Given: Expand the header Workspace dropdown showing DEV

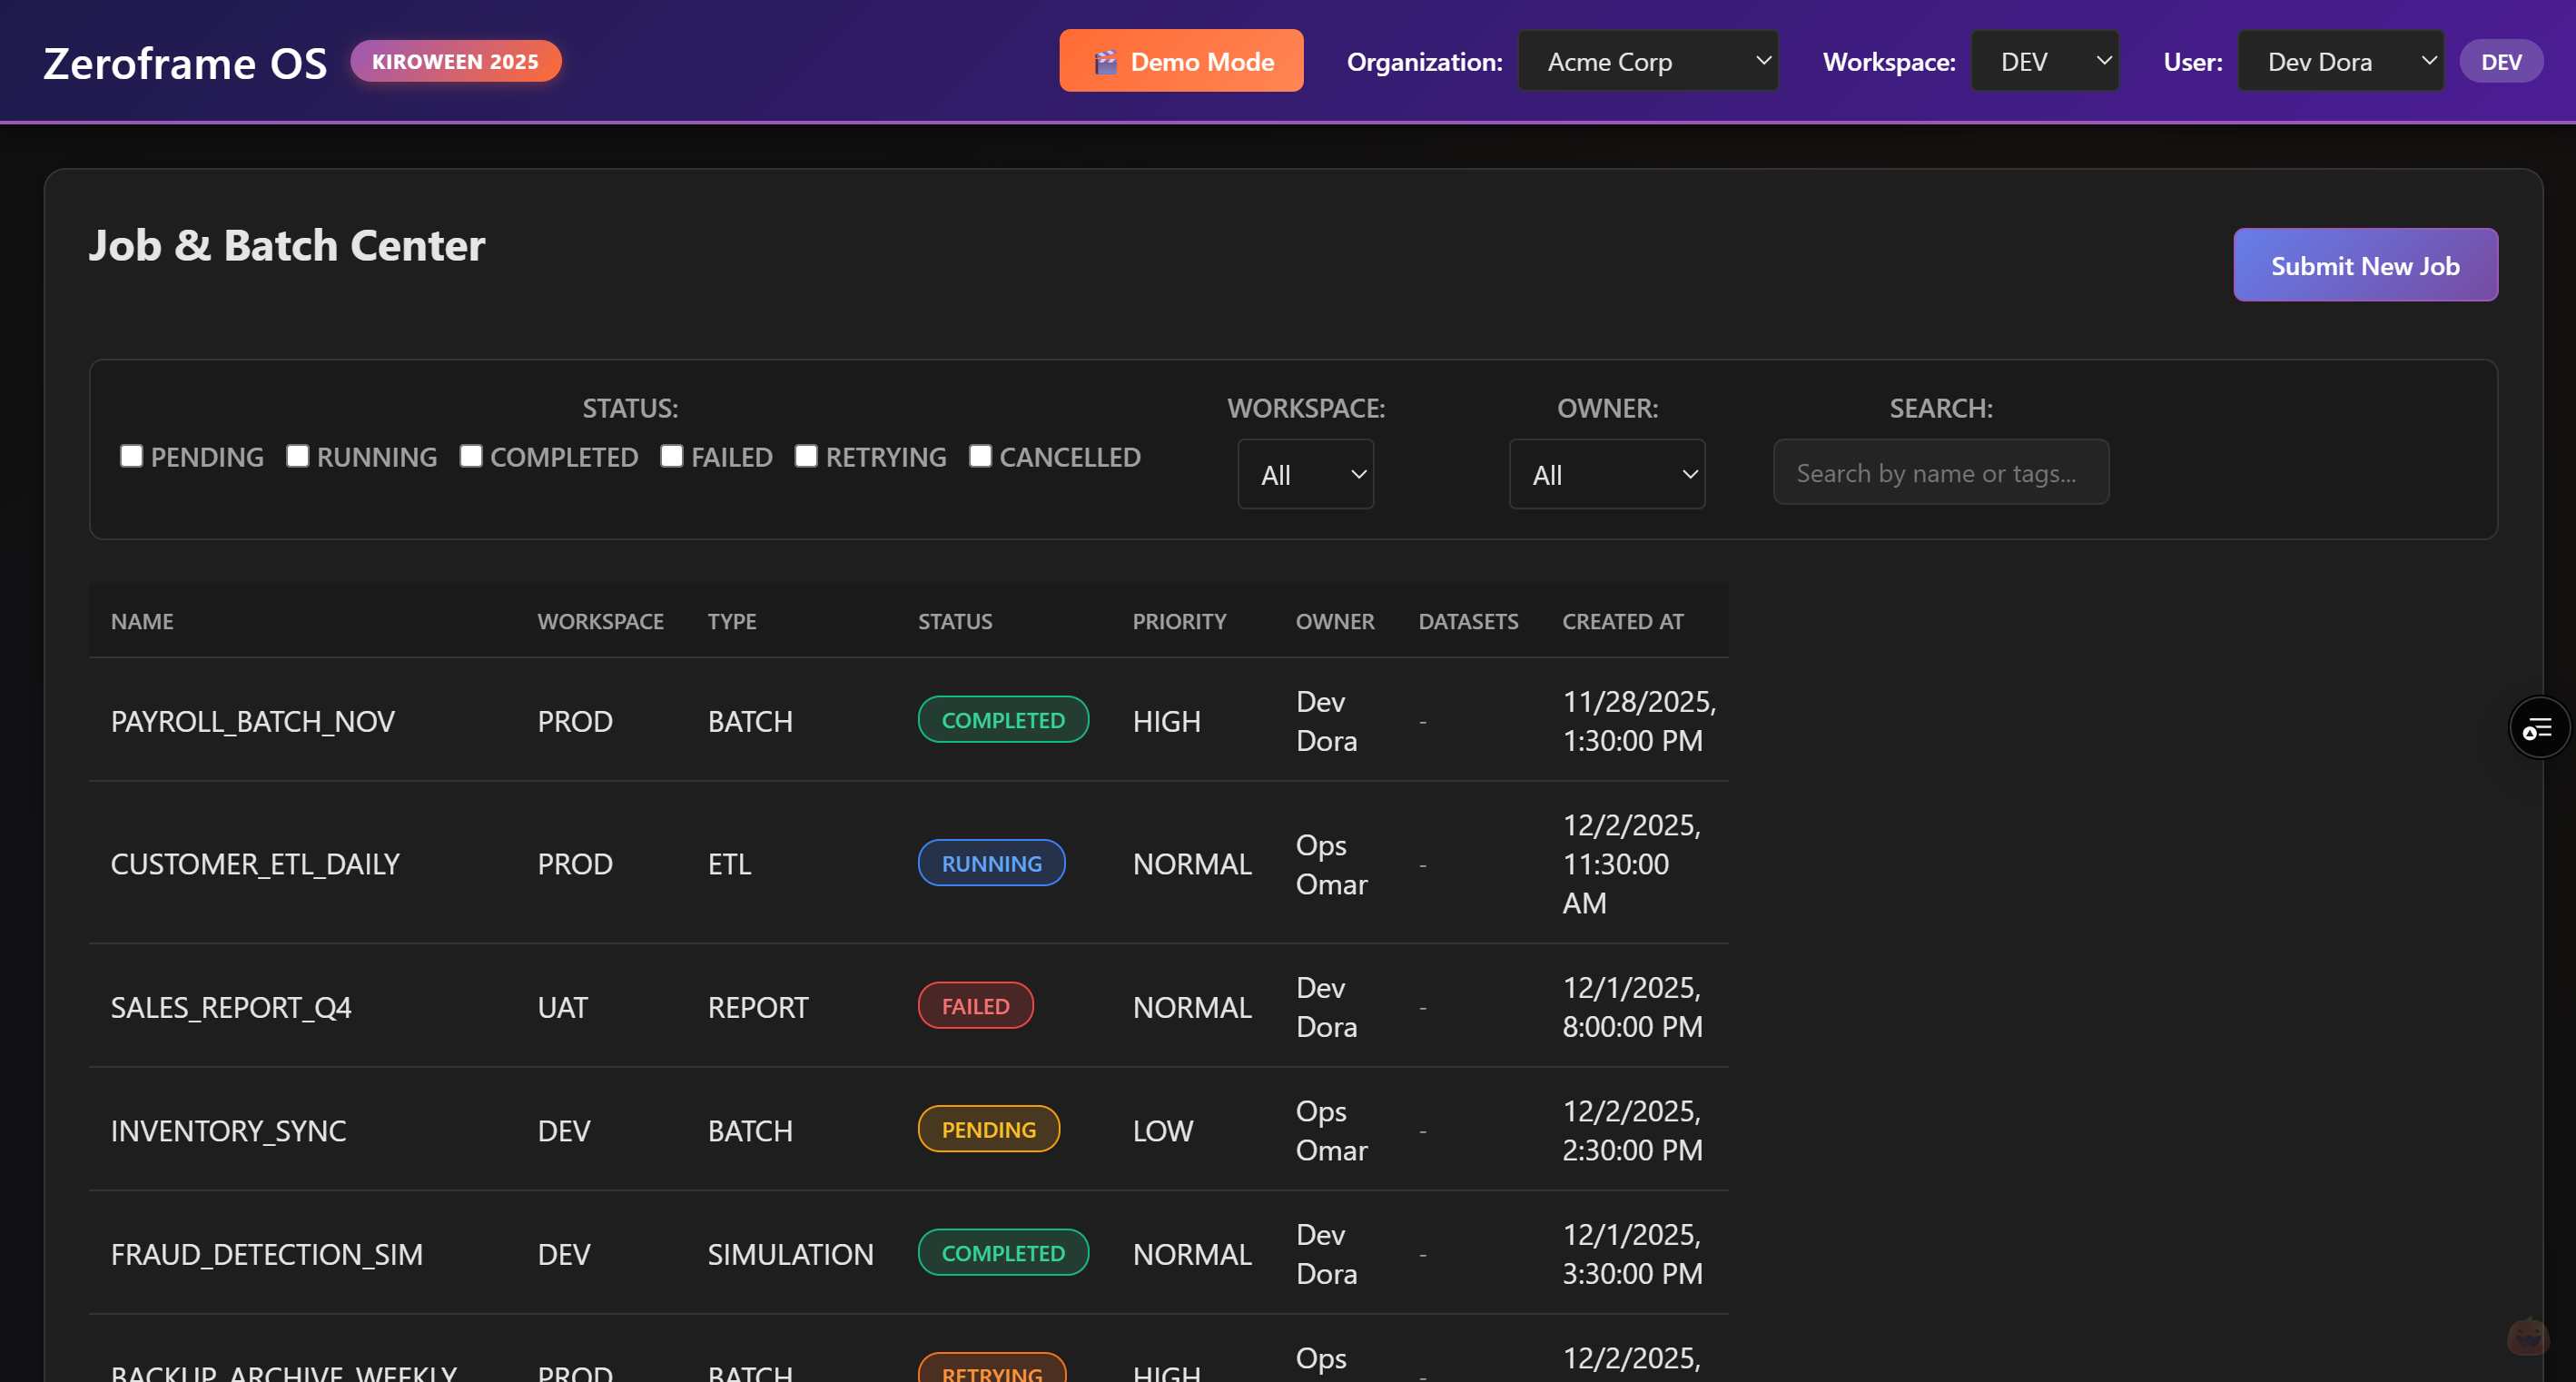Looking at the screenshot, I should (2043, 62).
